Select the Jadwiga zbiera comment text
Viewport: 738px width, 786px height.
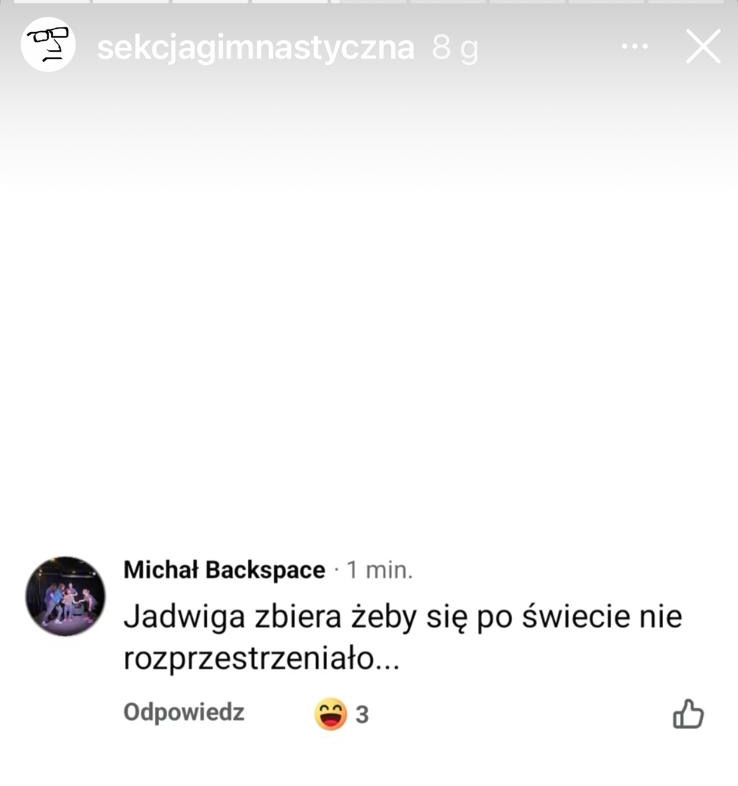(x=403, y=637)
